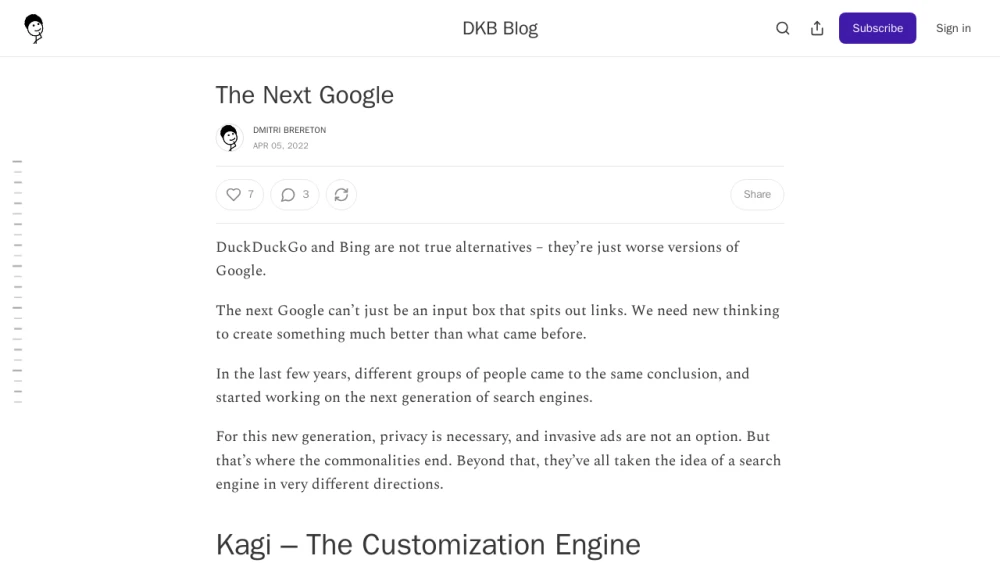Screen dimensions: 1000x563
Task: Open the Dmitri Brereton author profile link
Action: [289, 130]
